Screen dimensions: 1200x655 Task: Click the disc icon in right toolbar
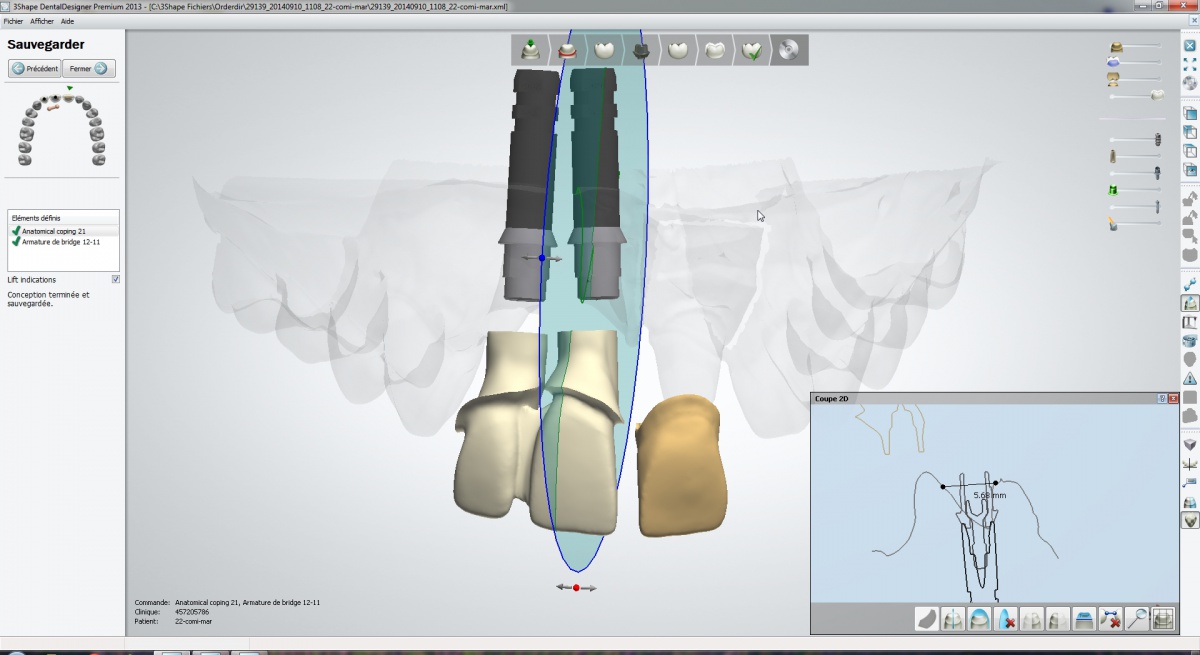[x=1190, y=83]
